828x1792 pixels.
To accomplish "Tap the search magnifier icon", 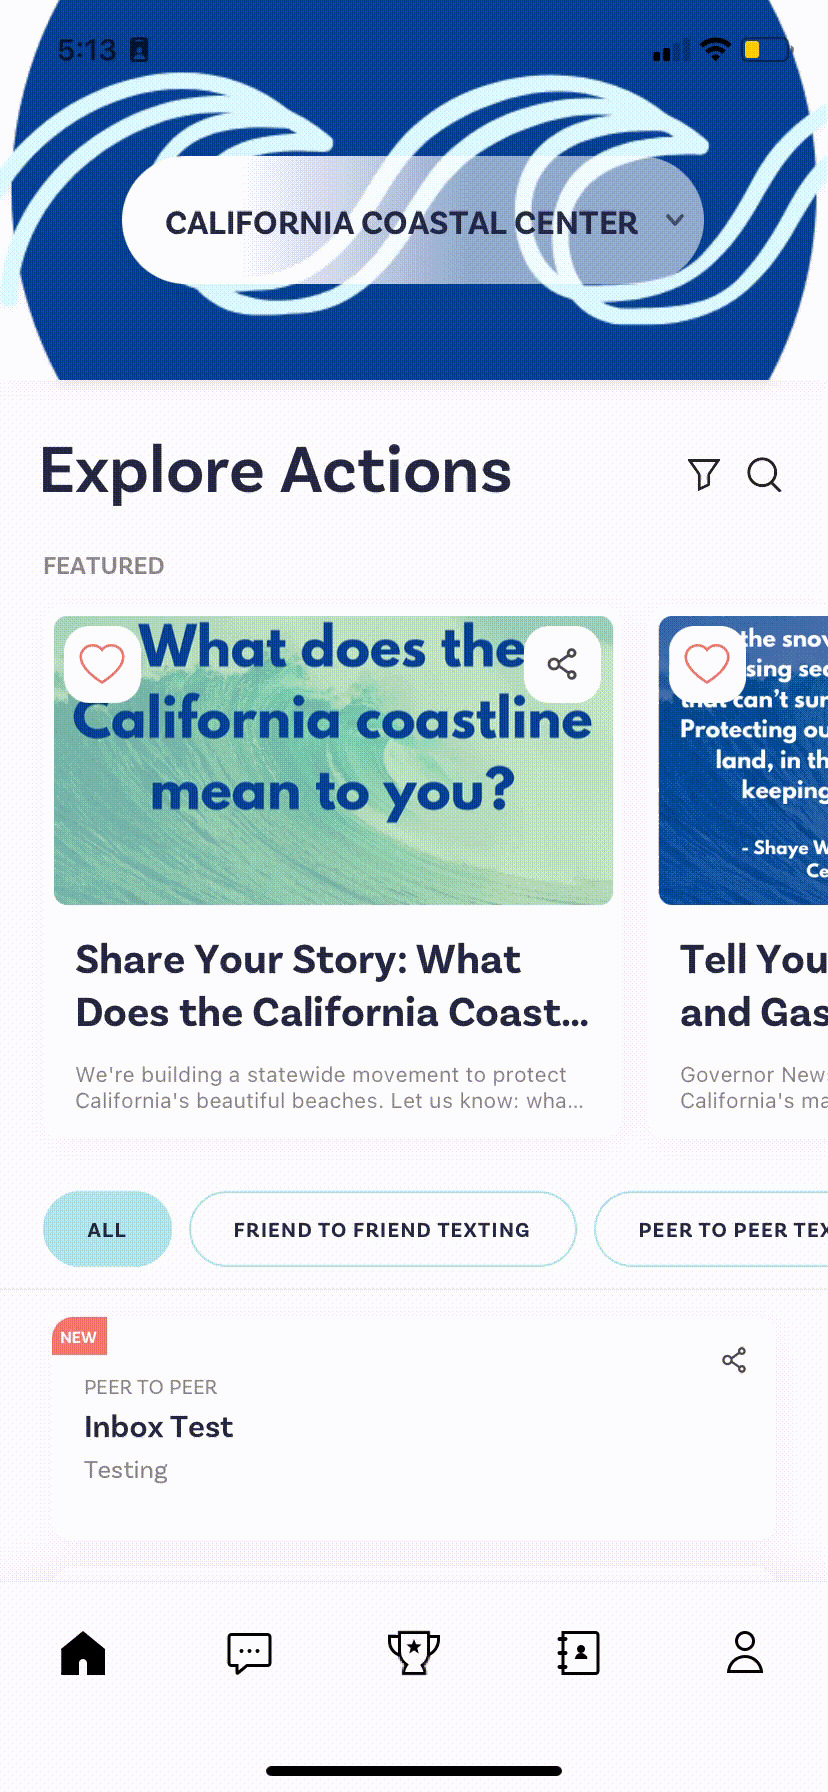I will [x=764, y=474].
